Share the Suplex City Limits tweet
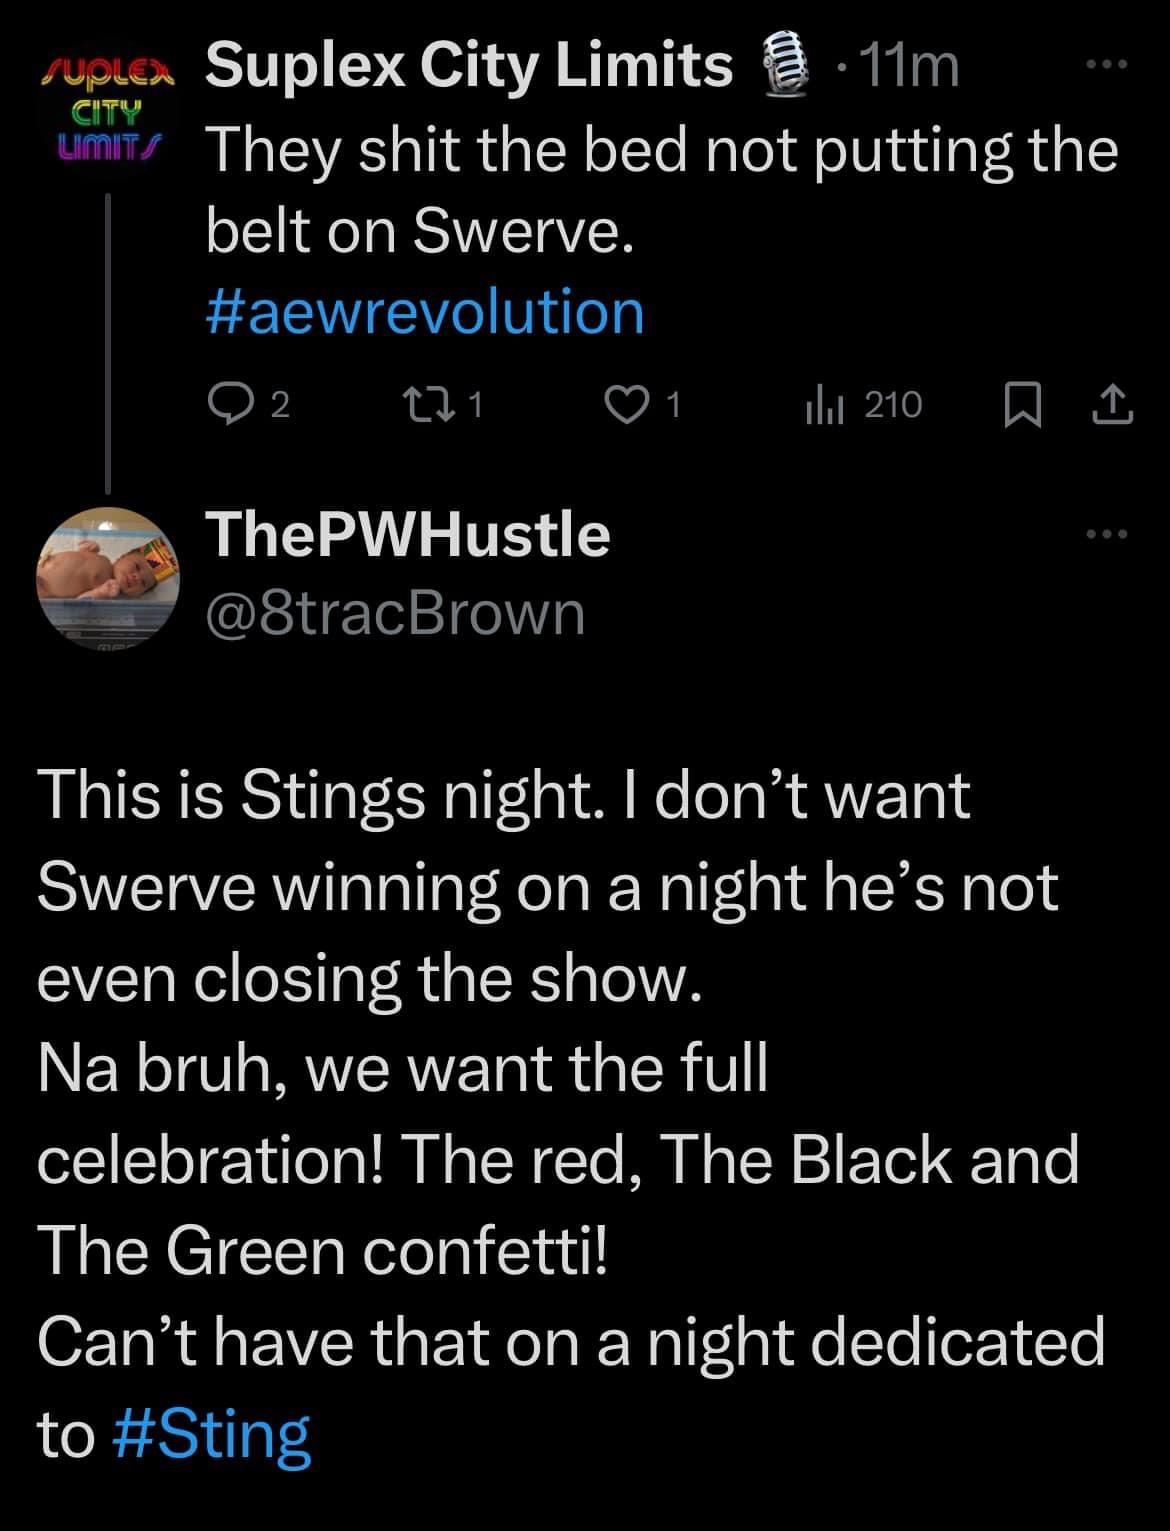This screenshot has height=1531, width=1170. point(1114,405)
